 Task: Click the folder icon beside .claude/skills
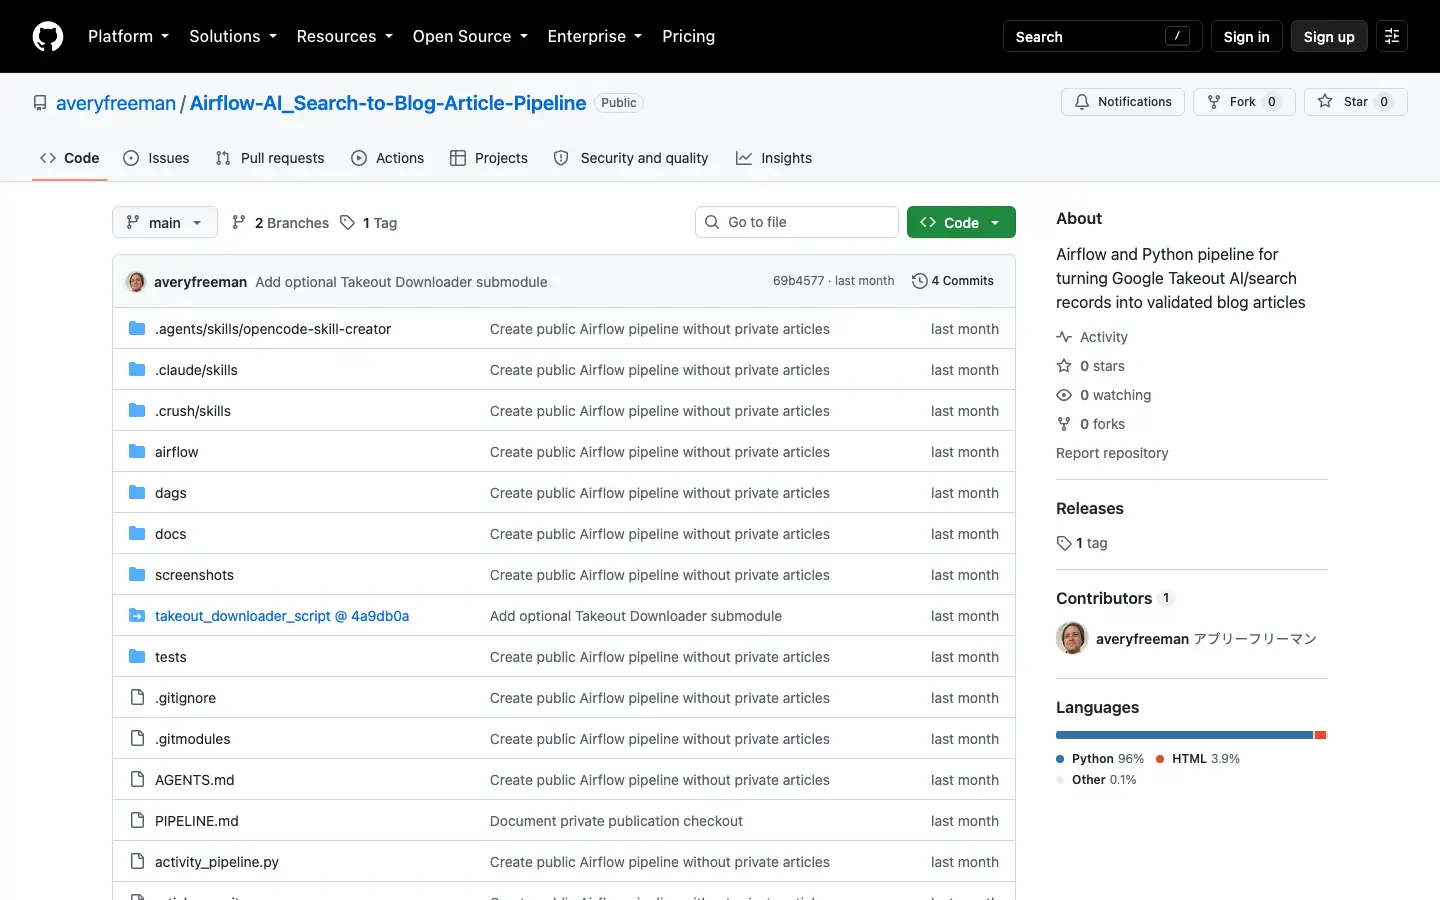tap(137, 370)
